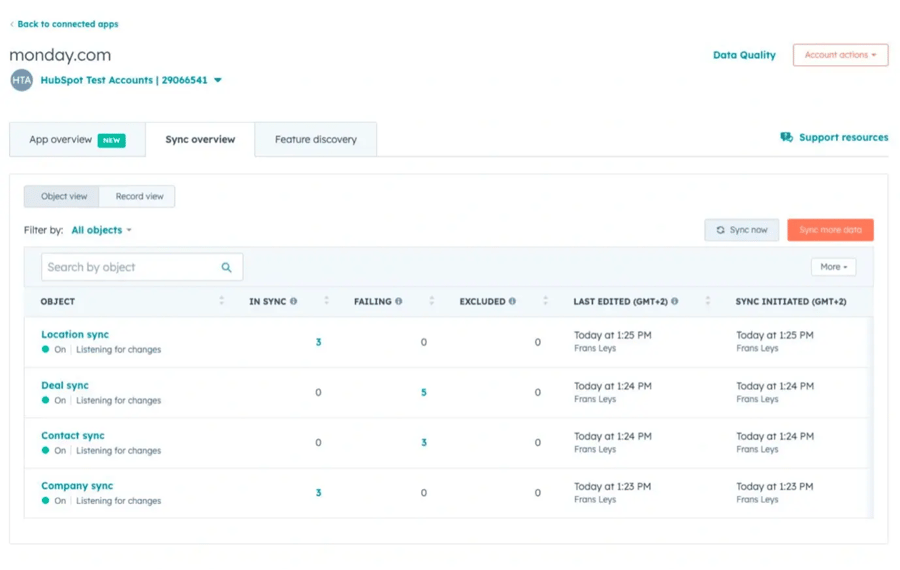Click Contact sync failing count 3
The image size is (900, 570).
click(x=424, y=443)
